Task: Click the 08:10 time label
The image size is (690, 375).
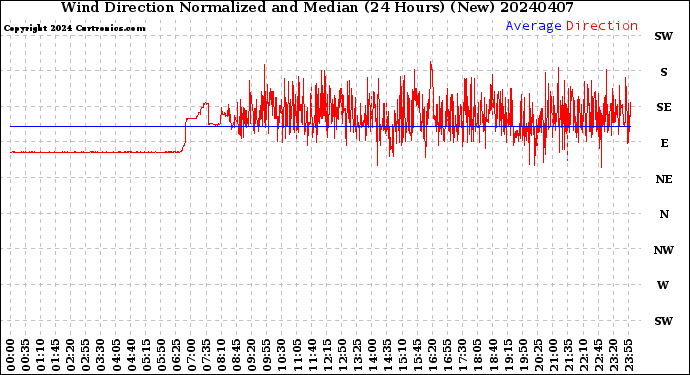Action: coord(221,355)
